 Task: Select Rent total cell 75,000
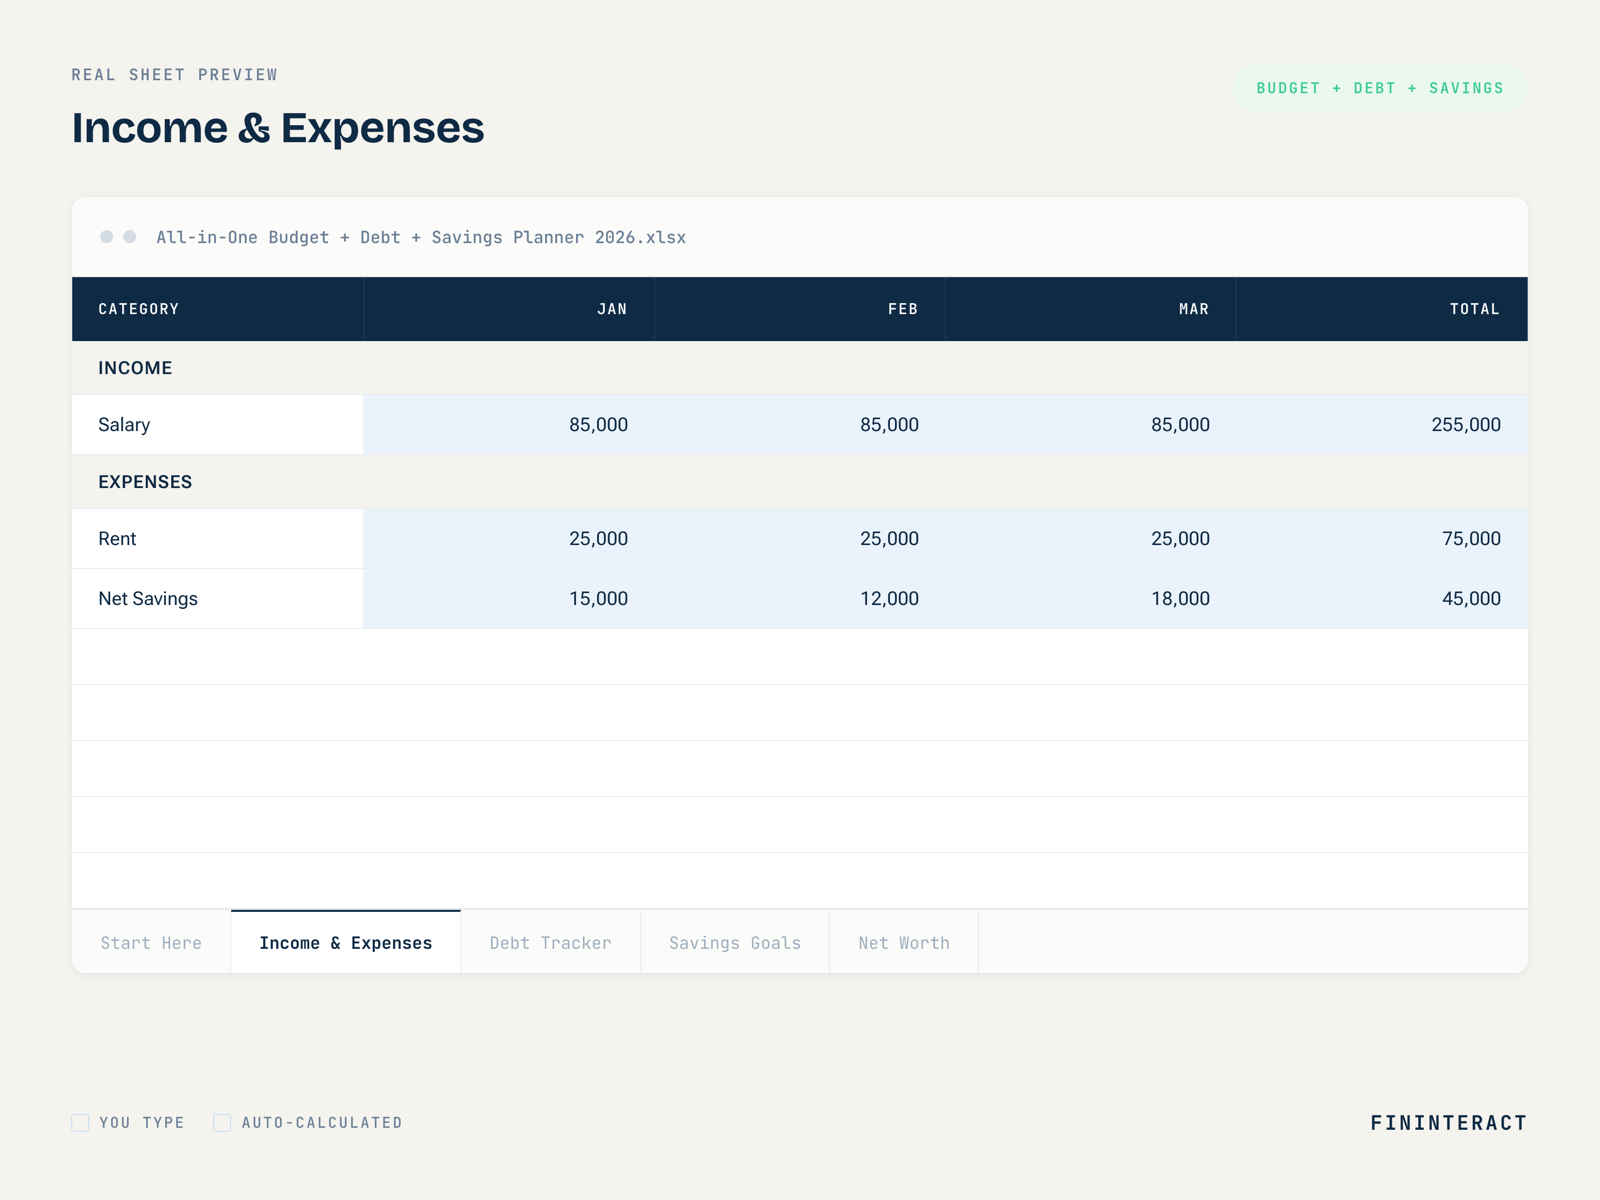[1382, 539]
